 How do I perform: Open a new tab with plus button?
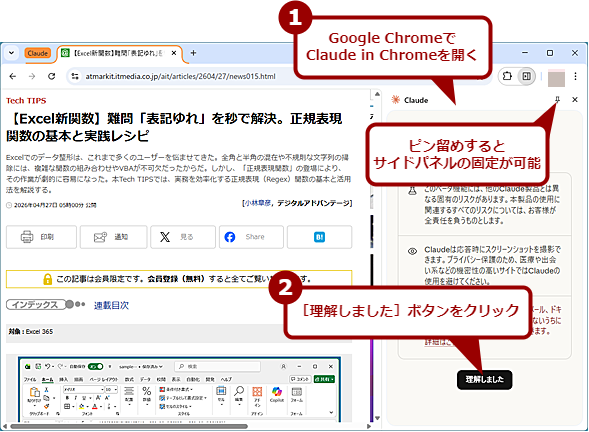pos(193,53)
